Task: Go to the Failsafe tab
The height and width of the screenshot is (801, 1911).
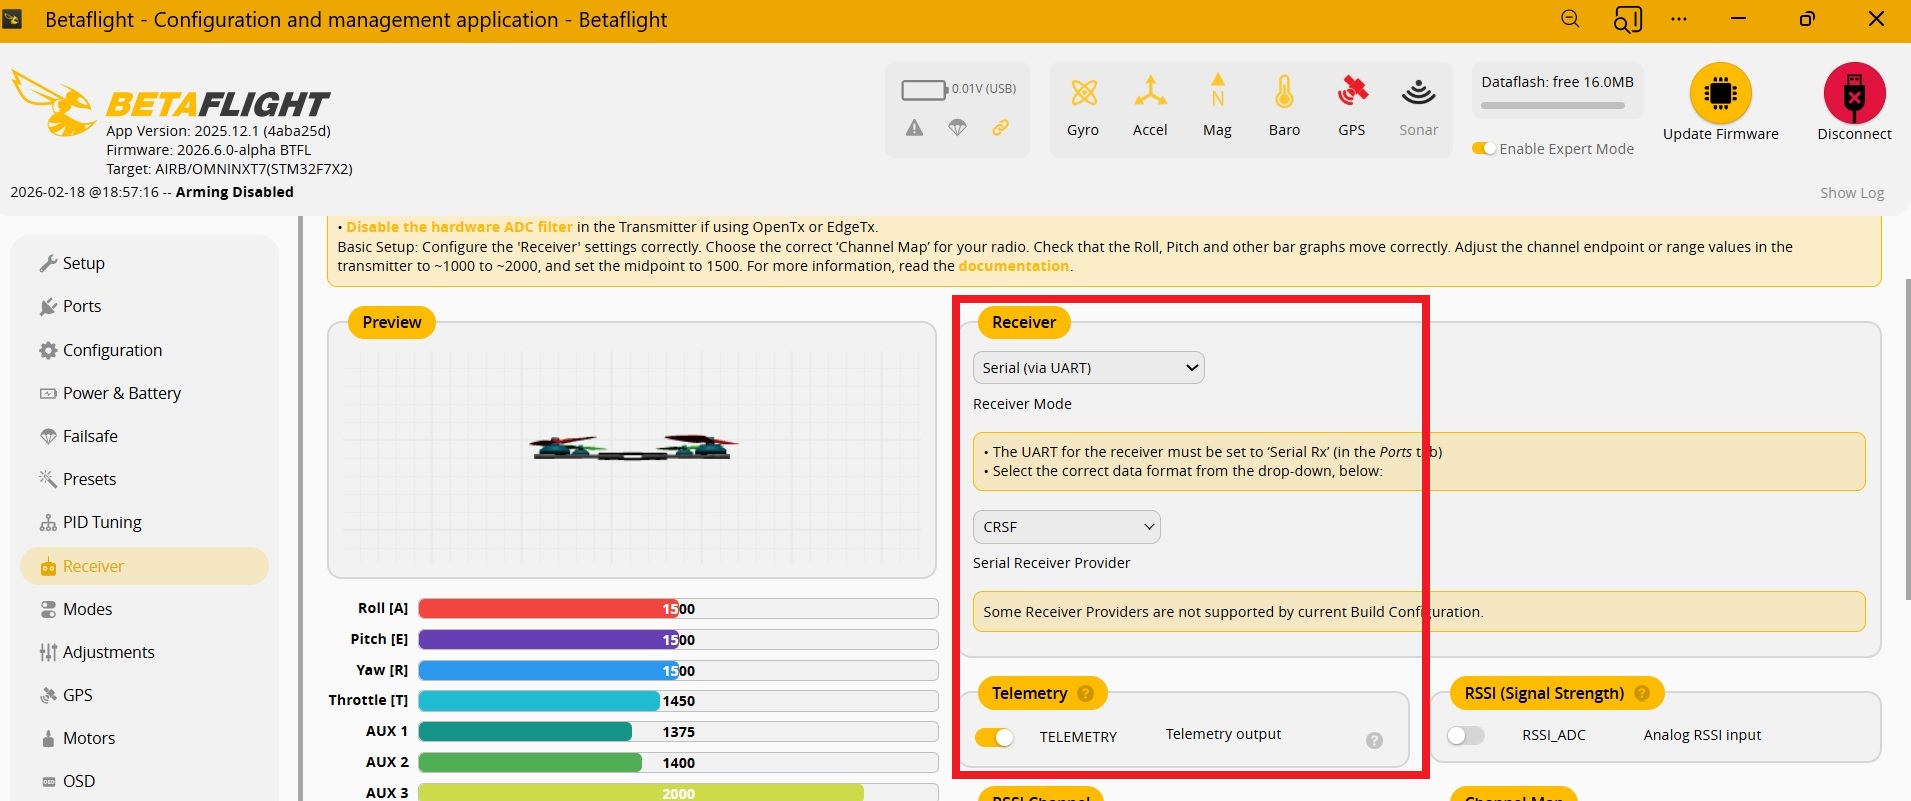Action: click(90, 437)
